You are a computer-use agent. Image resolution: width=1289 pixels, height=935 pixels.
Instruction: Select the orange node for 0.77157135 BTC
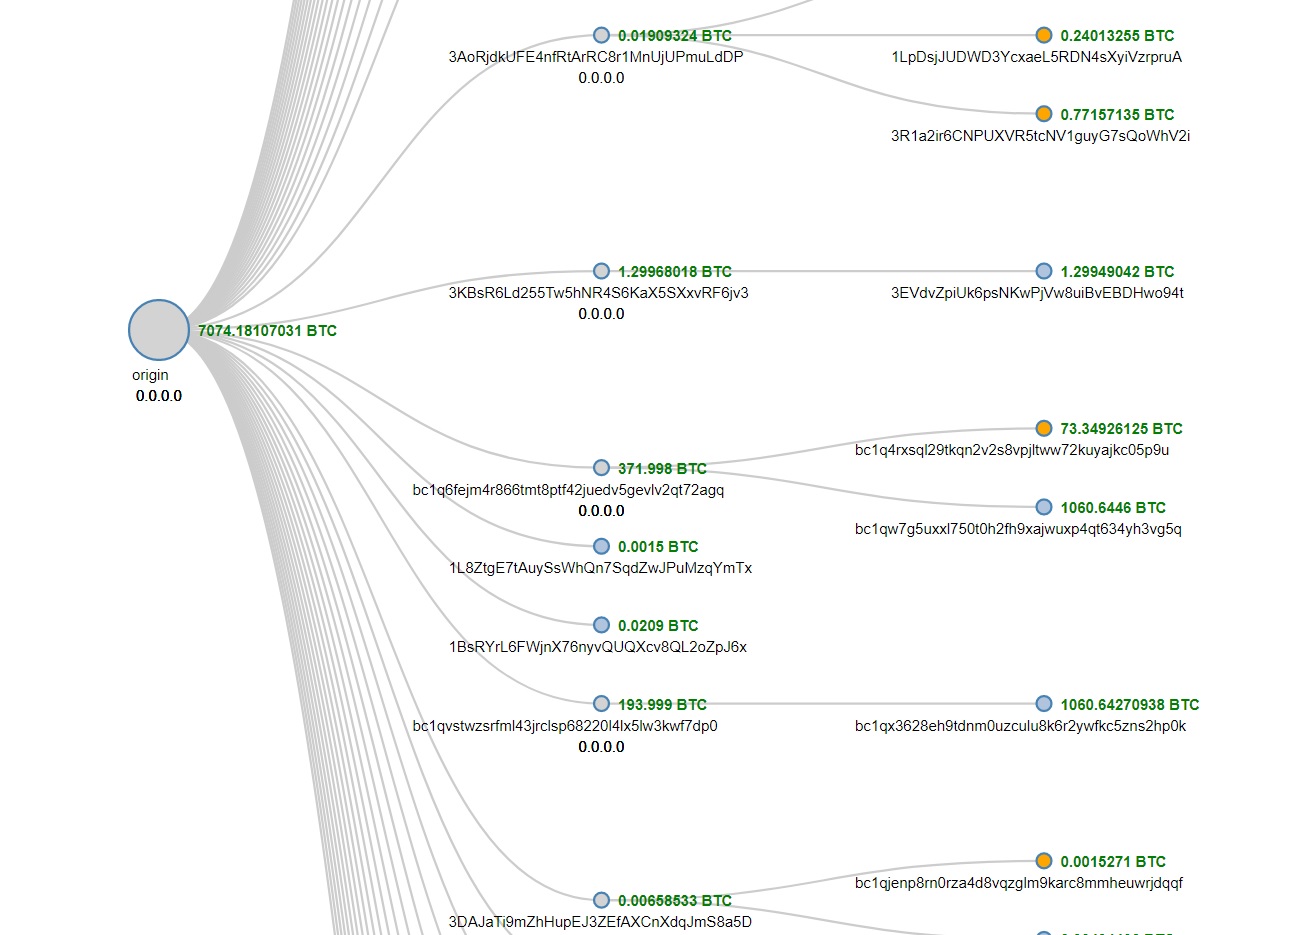pyautogui.click(x=1044, y=114)
